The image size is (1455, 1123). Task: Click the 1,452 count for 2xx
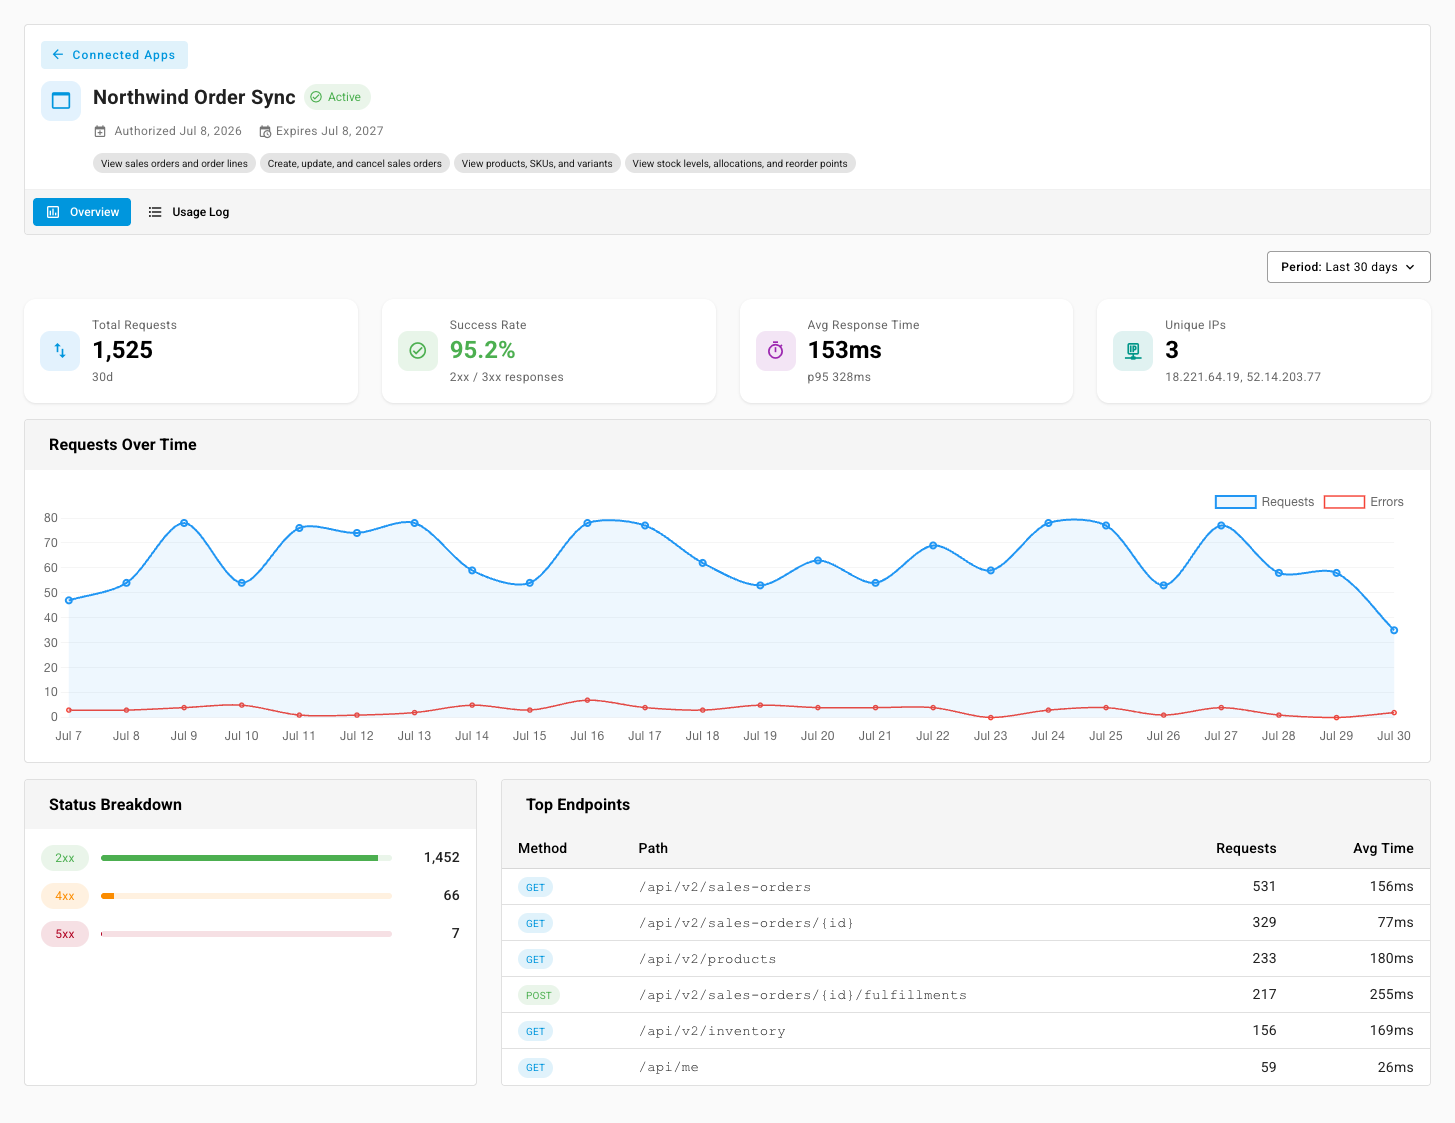pyautogui.click(x=442, y=858)
